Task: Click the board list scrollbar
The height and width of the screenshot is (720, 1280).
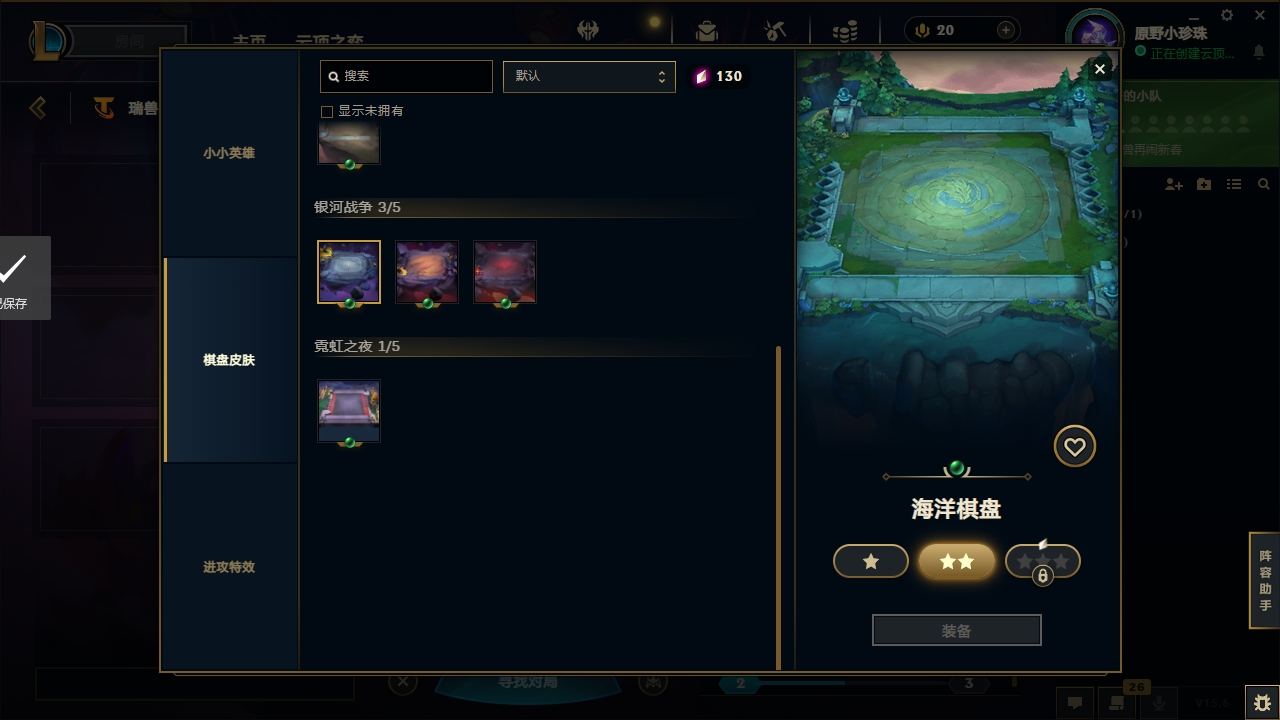Action: tap(779, 508)
